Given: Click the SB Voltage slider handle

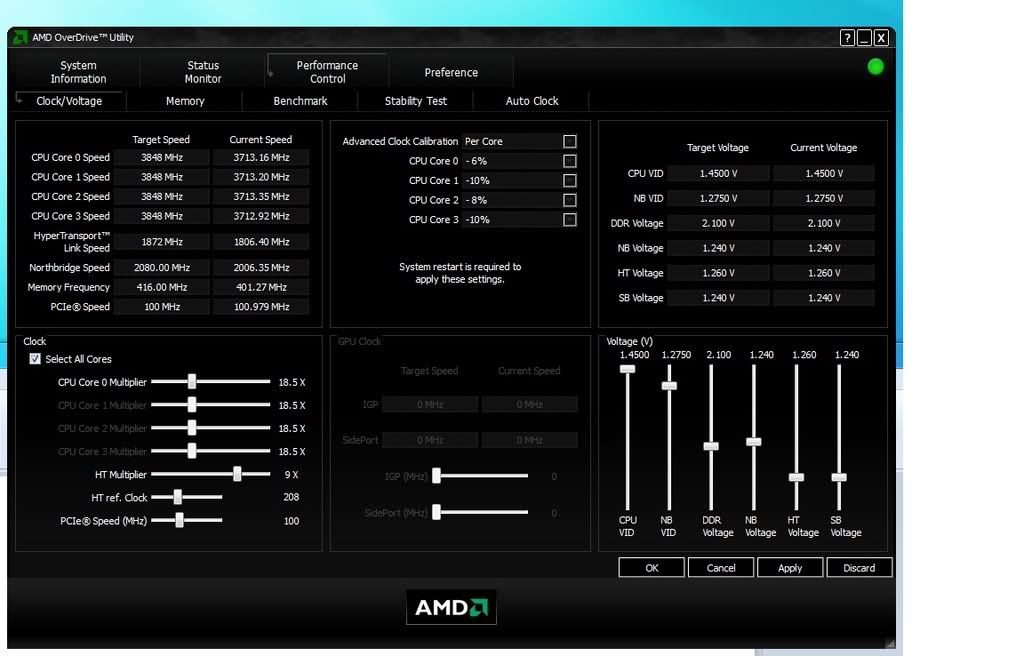Looking at the screenshot, I should 839,477.
